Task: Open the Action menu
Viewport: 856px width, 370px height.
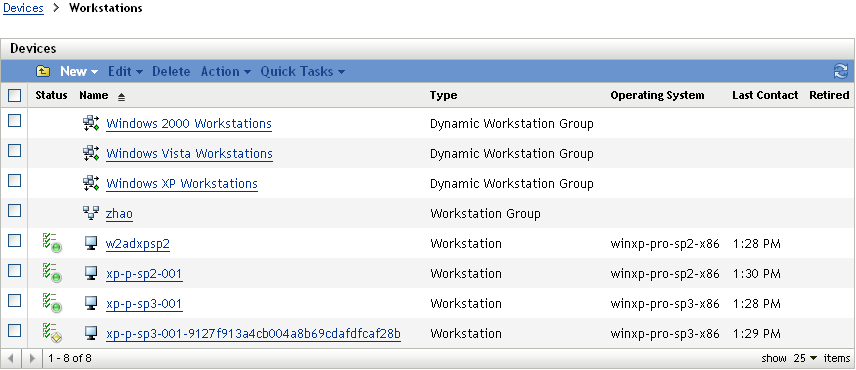Action: pos(225,71)
